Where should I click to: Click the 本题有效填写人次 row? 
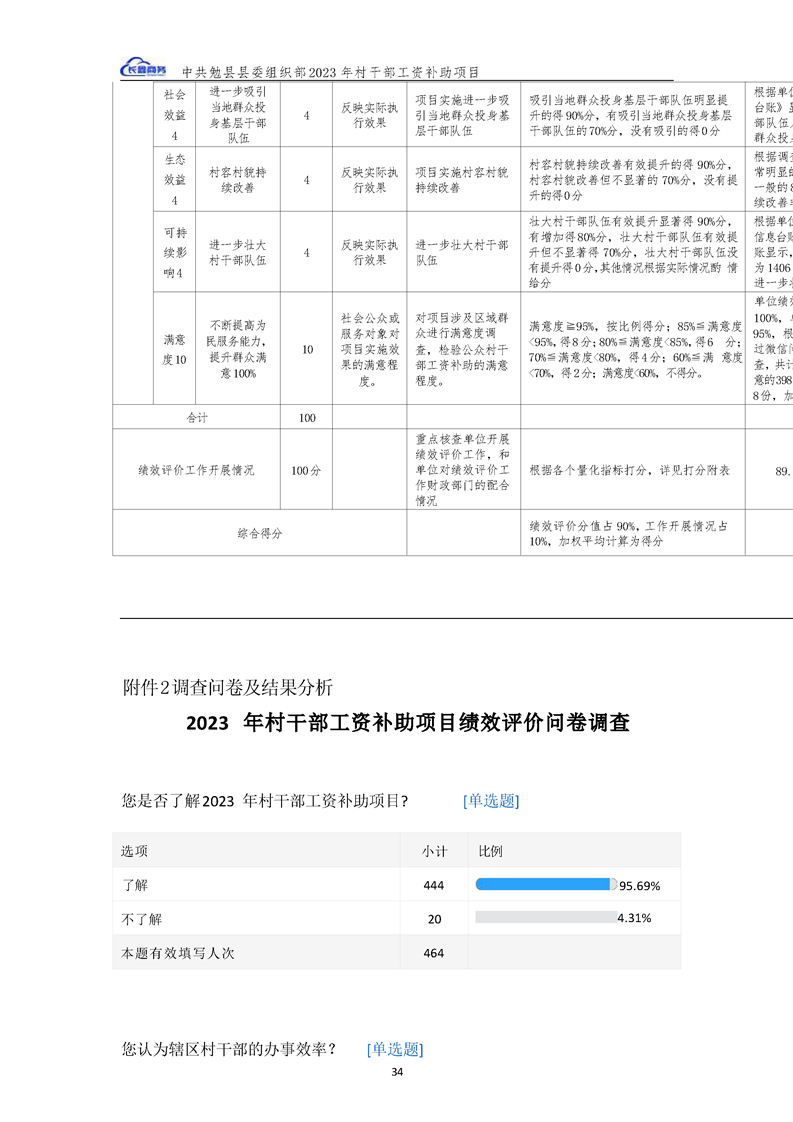click(x=178, y=953)
